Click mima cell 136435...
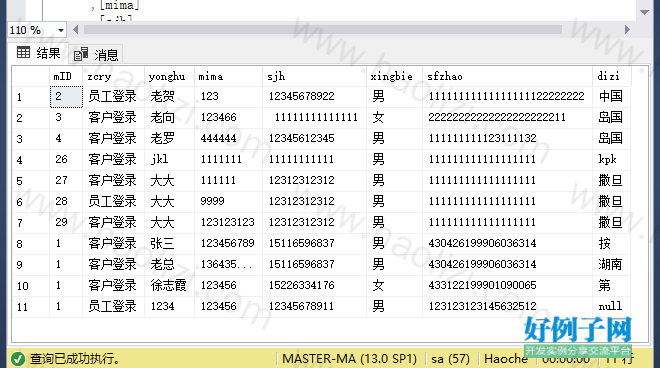Screen dimensions: 660x368 coord(229,265)
